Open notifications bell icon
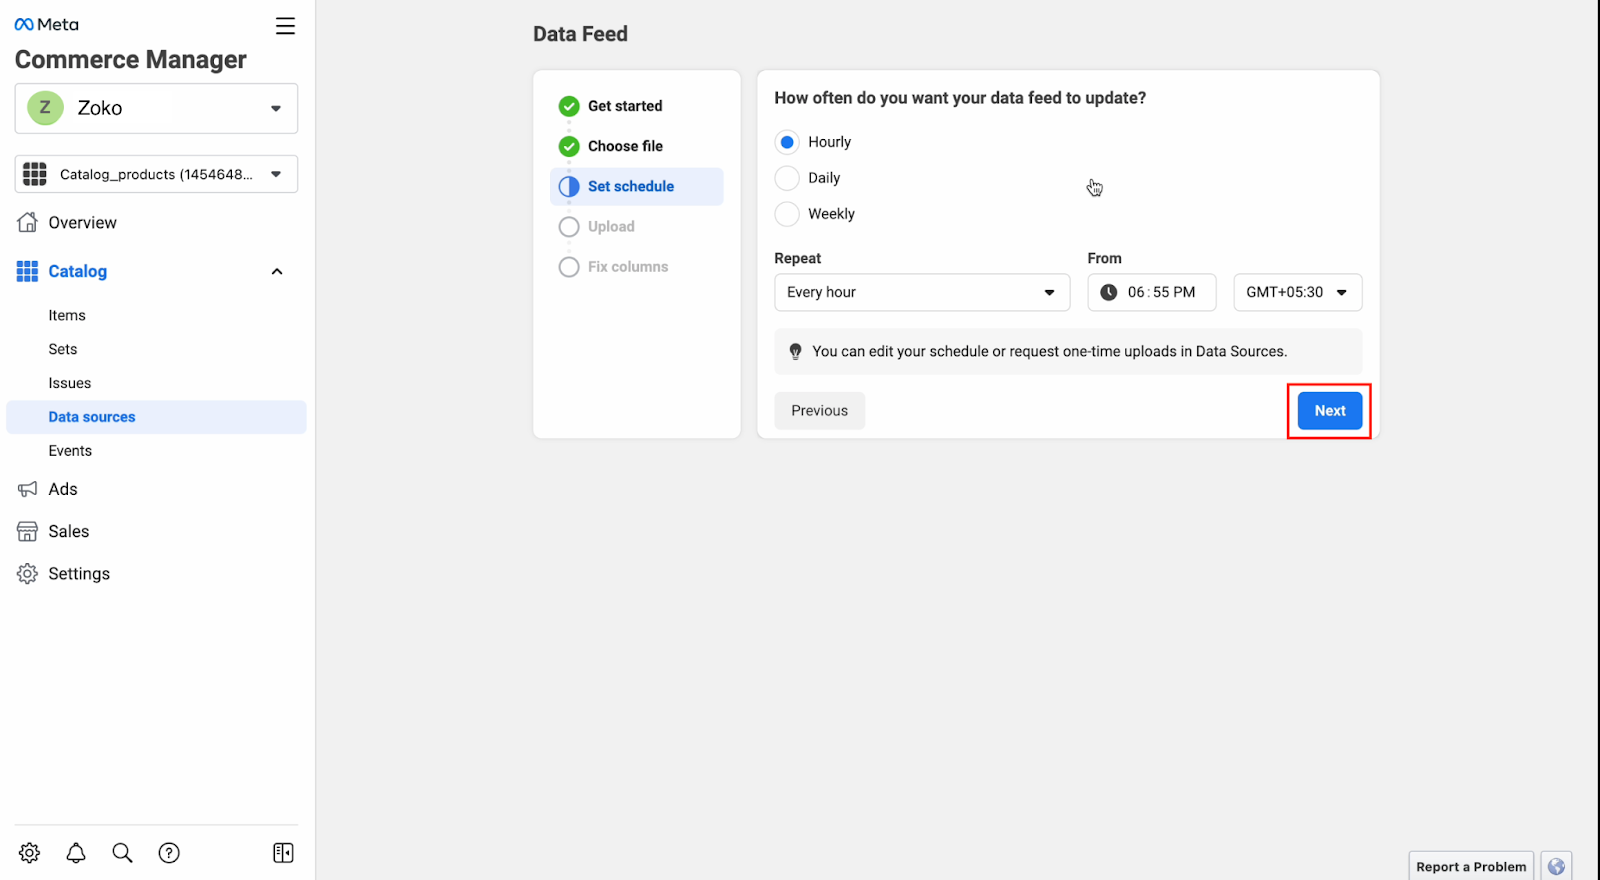Image resolution: width=1600 pixels, height=880 pixels. 76,853
